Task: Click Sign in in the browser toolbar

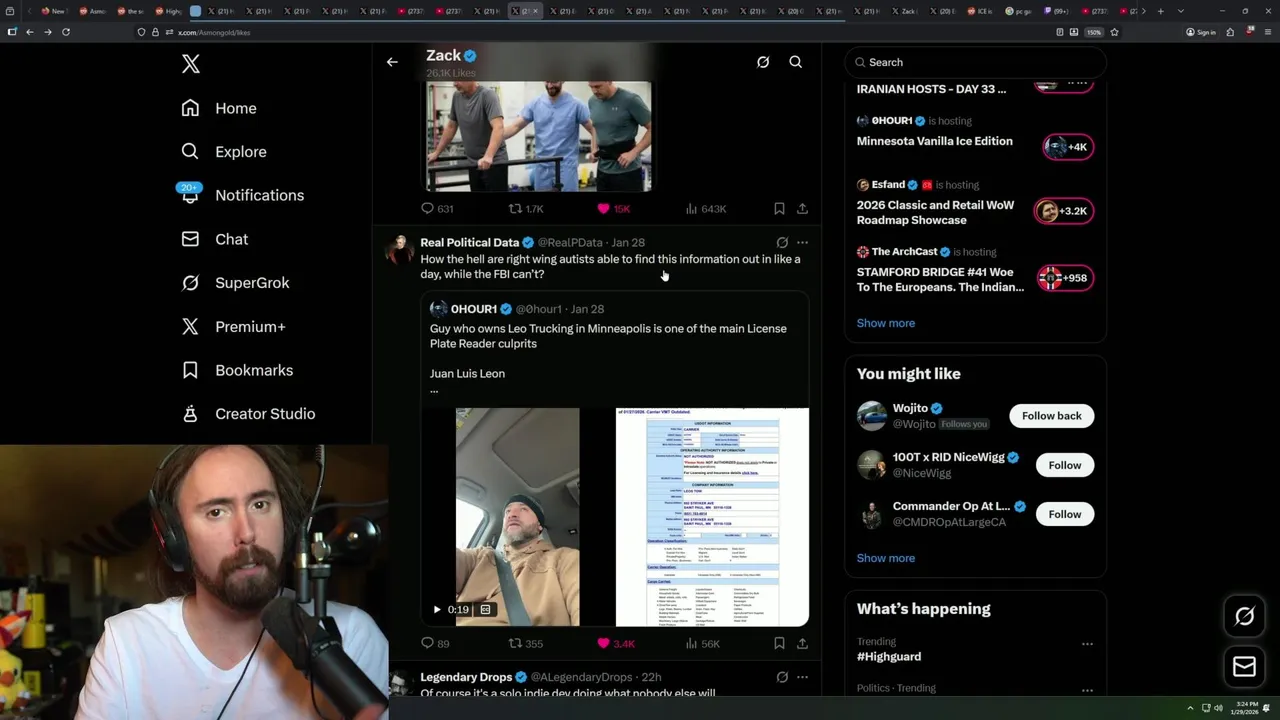Action: (1201, 32)
